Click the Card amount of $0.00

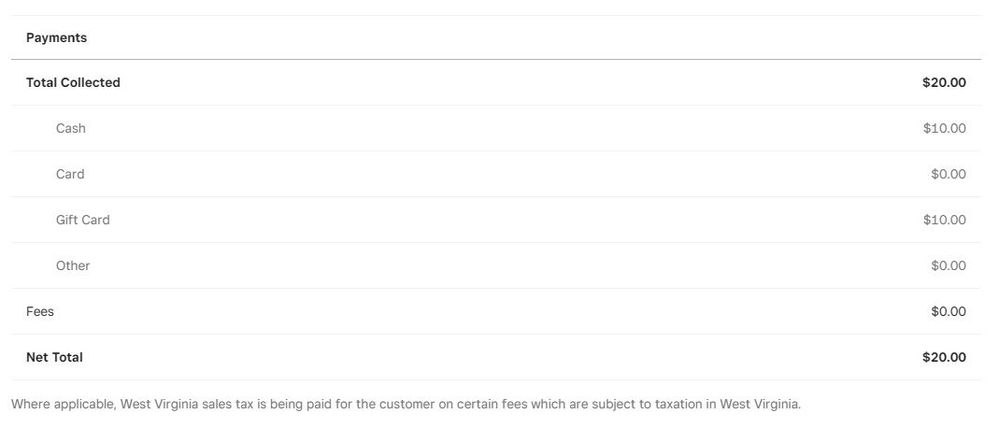pyautogui.click(x=948, y=174)
